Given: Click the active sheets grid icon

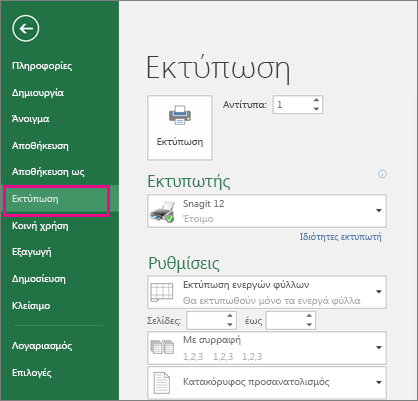Looking at the screenshot, I should 162,292.
